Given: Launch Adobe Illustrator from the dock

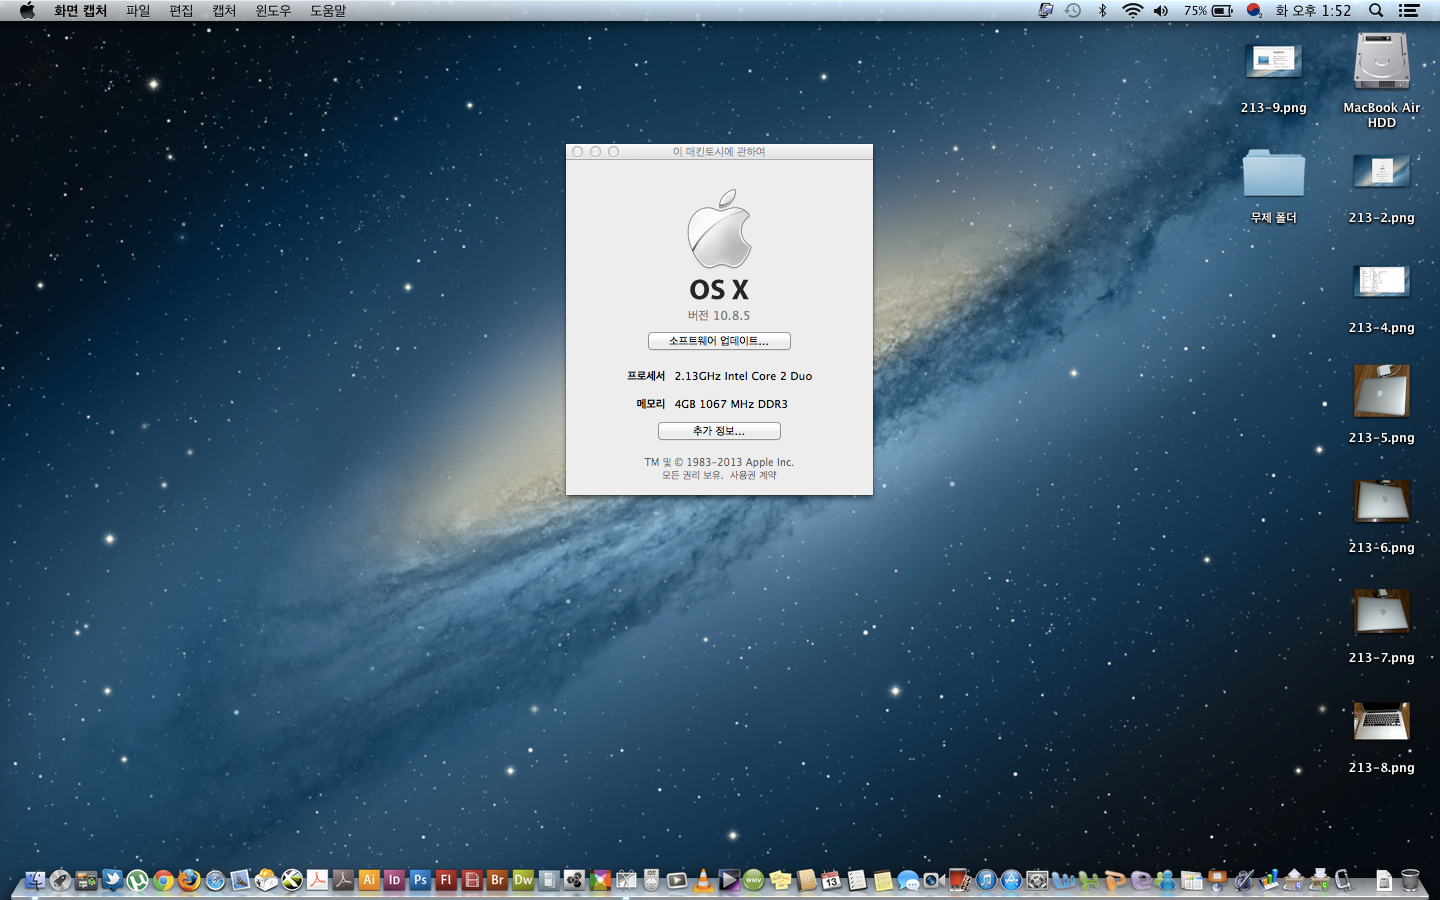Looking at the screenshot, I should (x=369, y=880).
